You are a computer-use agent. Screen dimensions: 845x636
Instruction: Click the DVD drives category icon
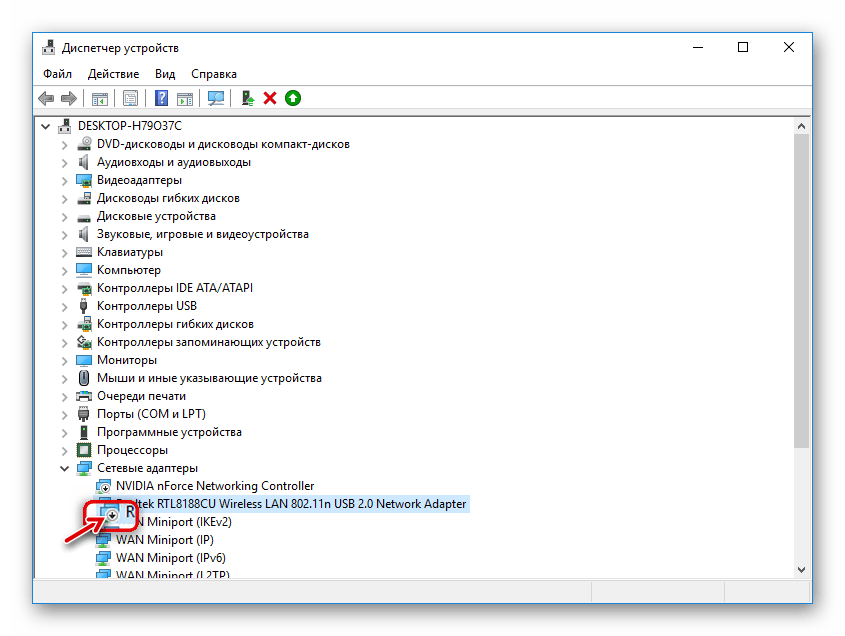tap(84, 144)
